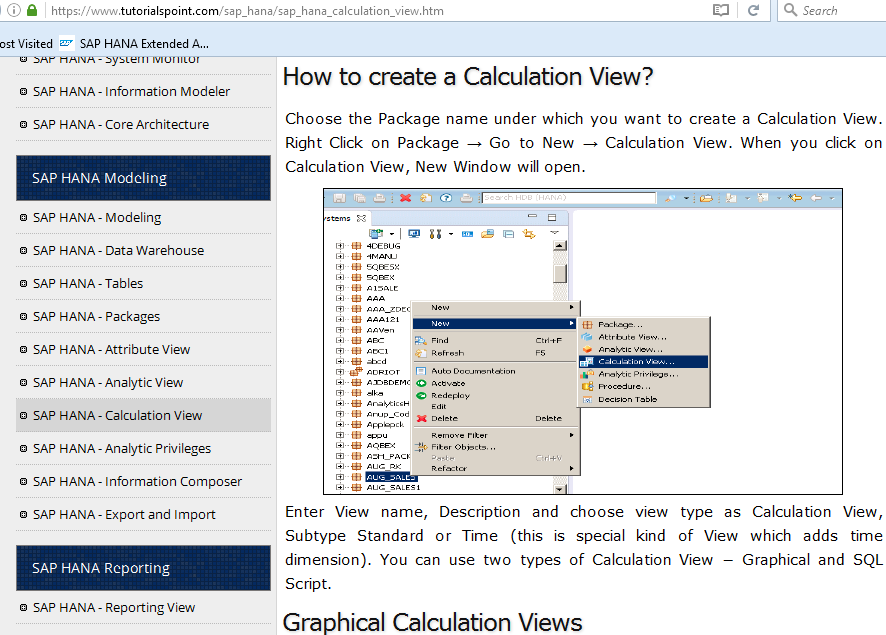The height and width of the screenshot is (635, 886).
Task: Toggle the Reader View icon in address bar
Action: pos(721,10)
